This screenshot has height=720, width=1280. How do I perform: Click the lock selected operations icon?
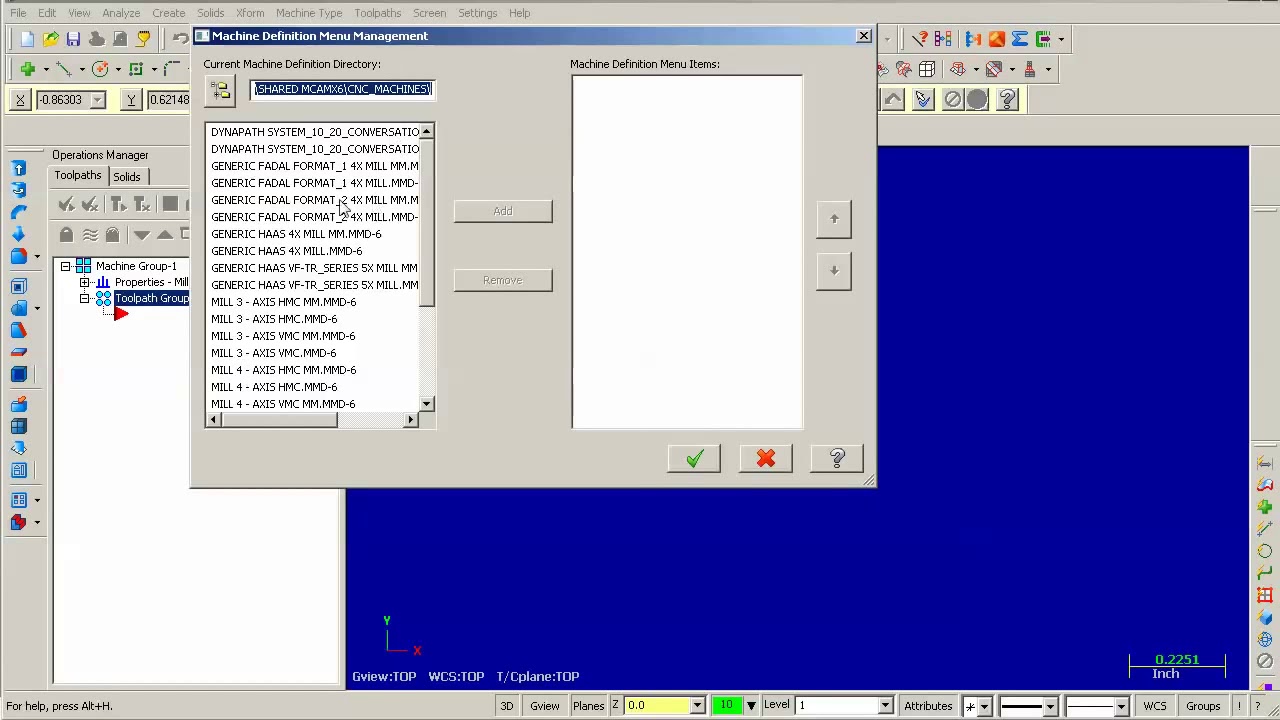pos(66,234)
